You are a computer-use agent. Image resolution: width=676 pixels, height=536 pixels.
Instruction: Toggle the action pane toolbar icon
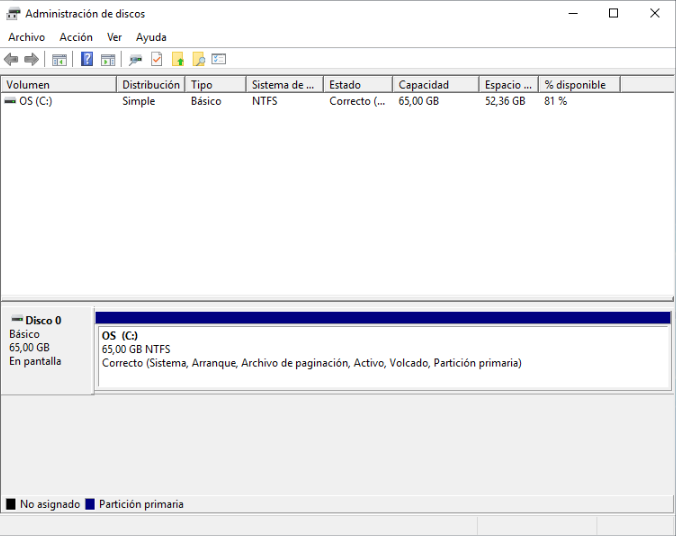(108, 60)
